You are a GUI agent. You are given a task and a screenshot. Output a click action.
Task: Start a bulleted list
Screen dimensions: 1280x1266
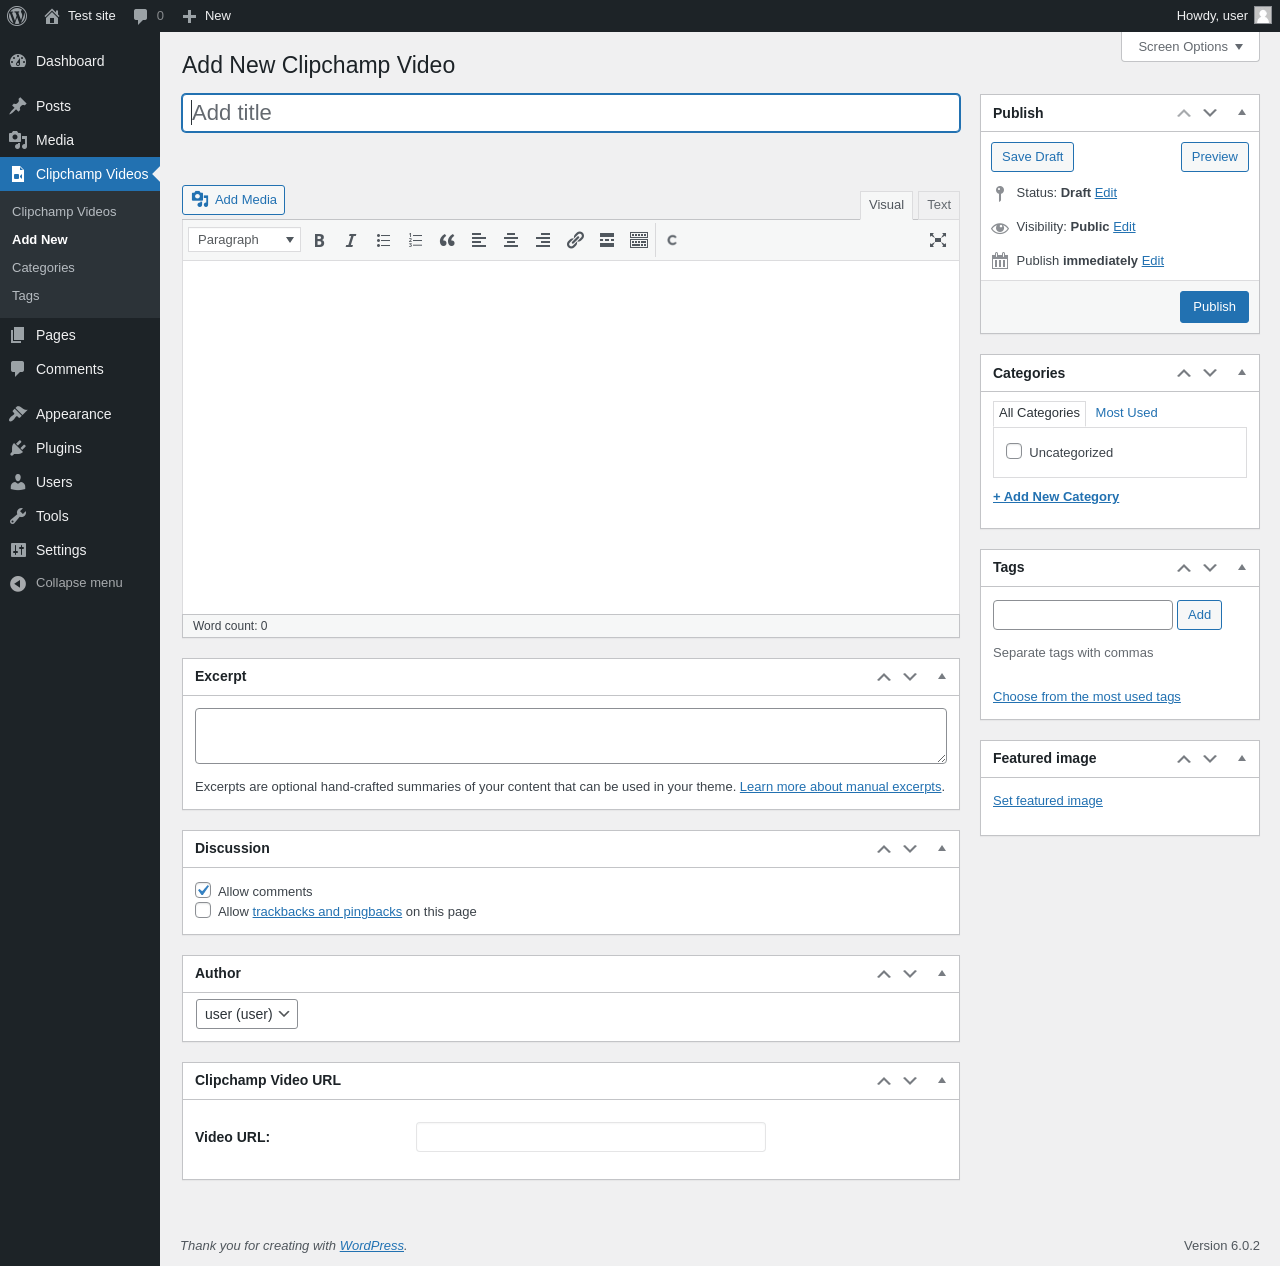383,240
